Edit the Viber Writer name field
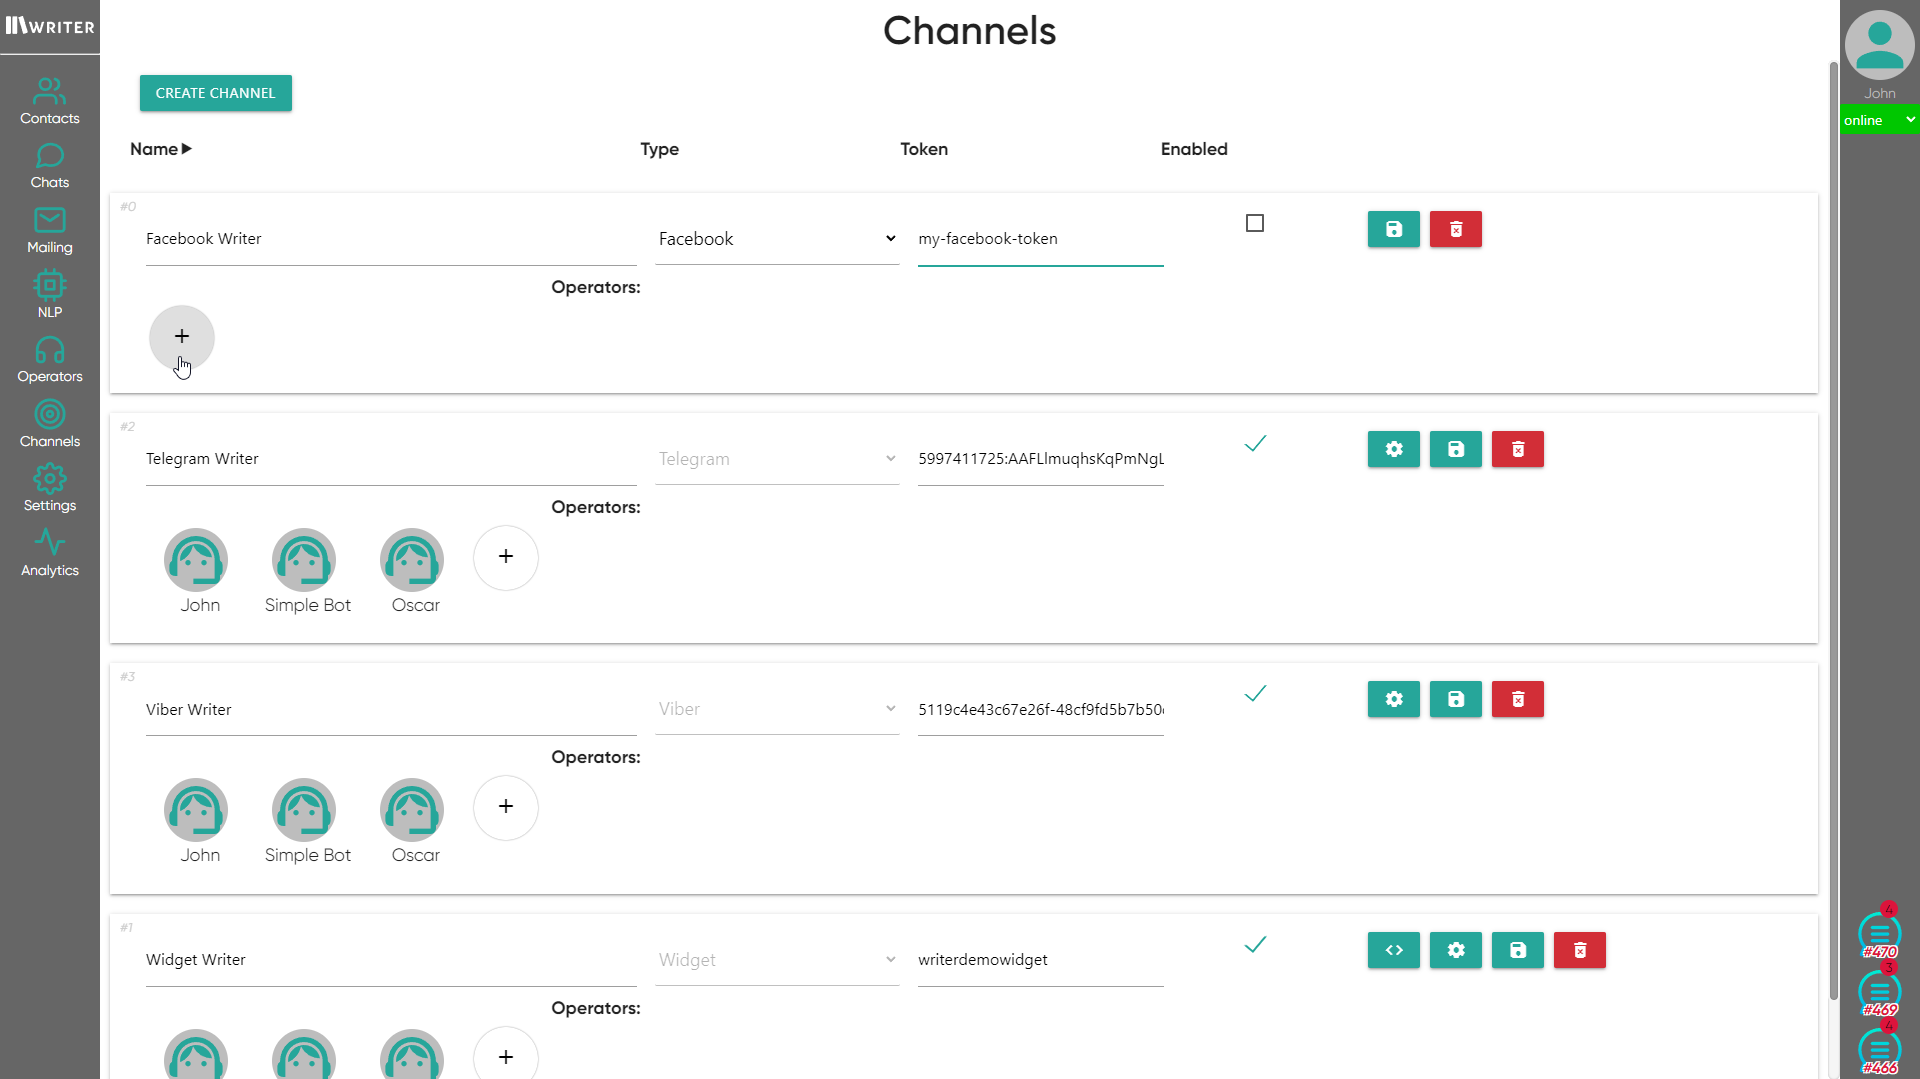 click(x=391, y=710)
